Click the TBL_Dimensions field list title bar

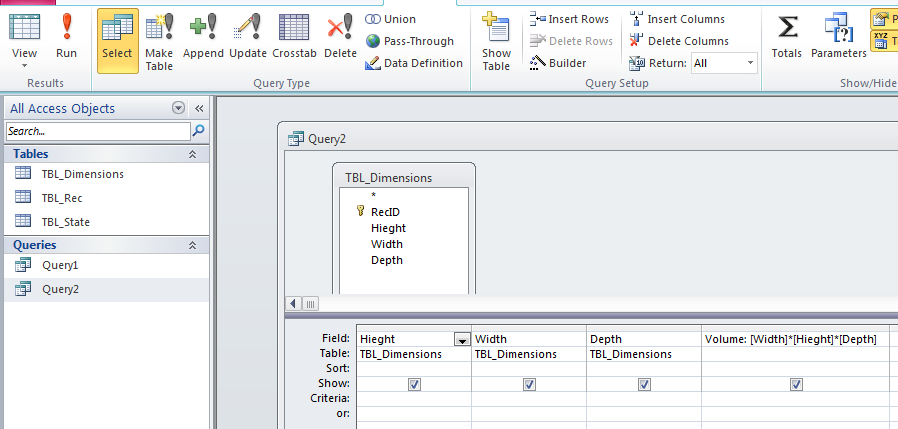click(404, 178)
